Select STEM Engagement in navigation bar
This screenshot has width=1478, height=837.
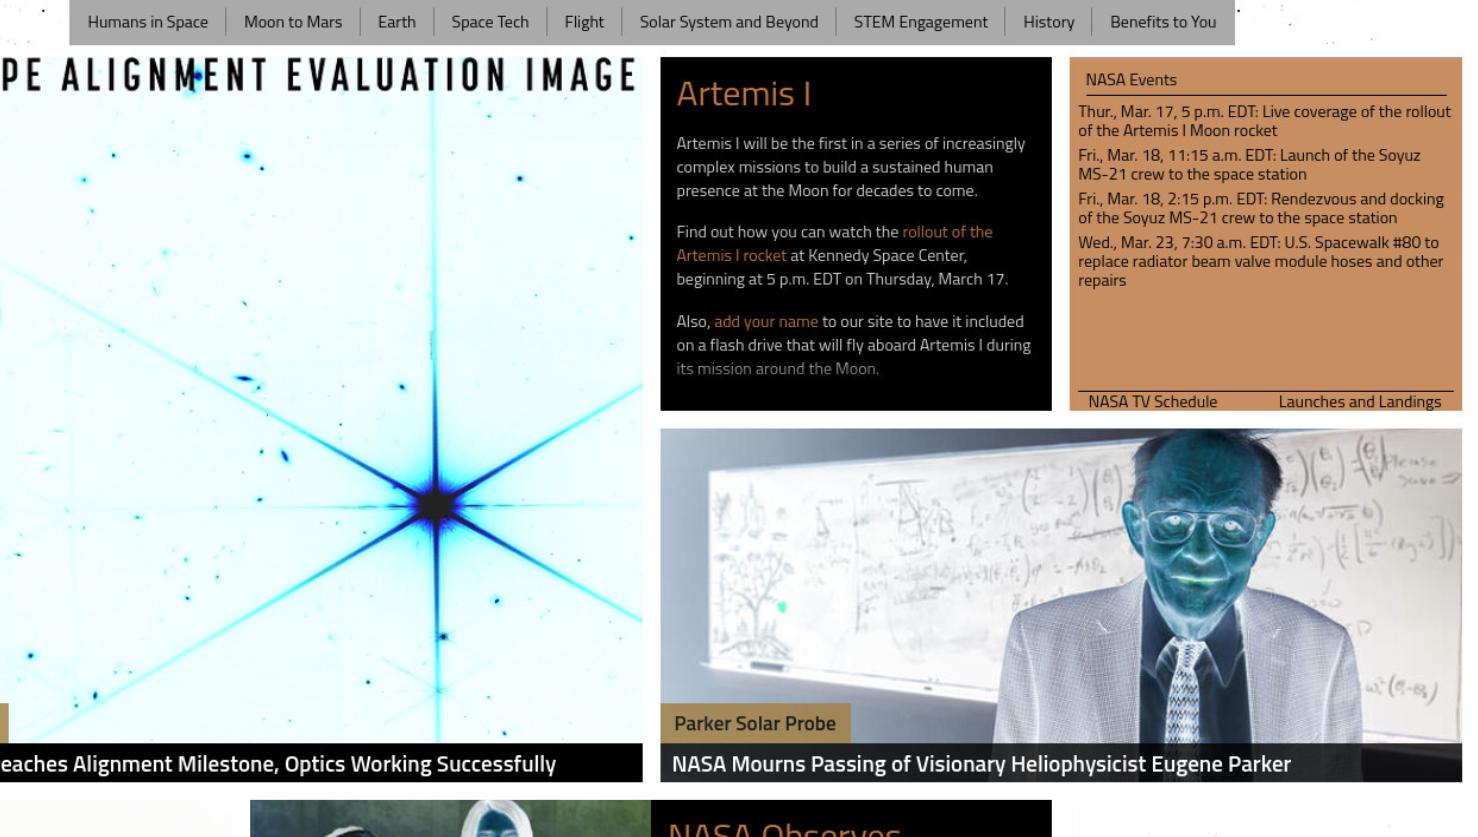(x=921, y=22)
